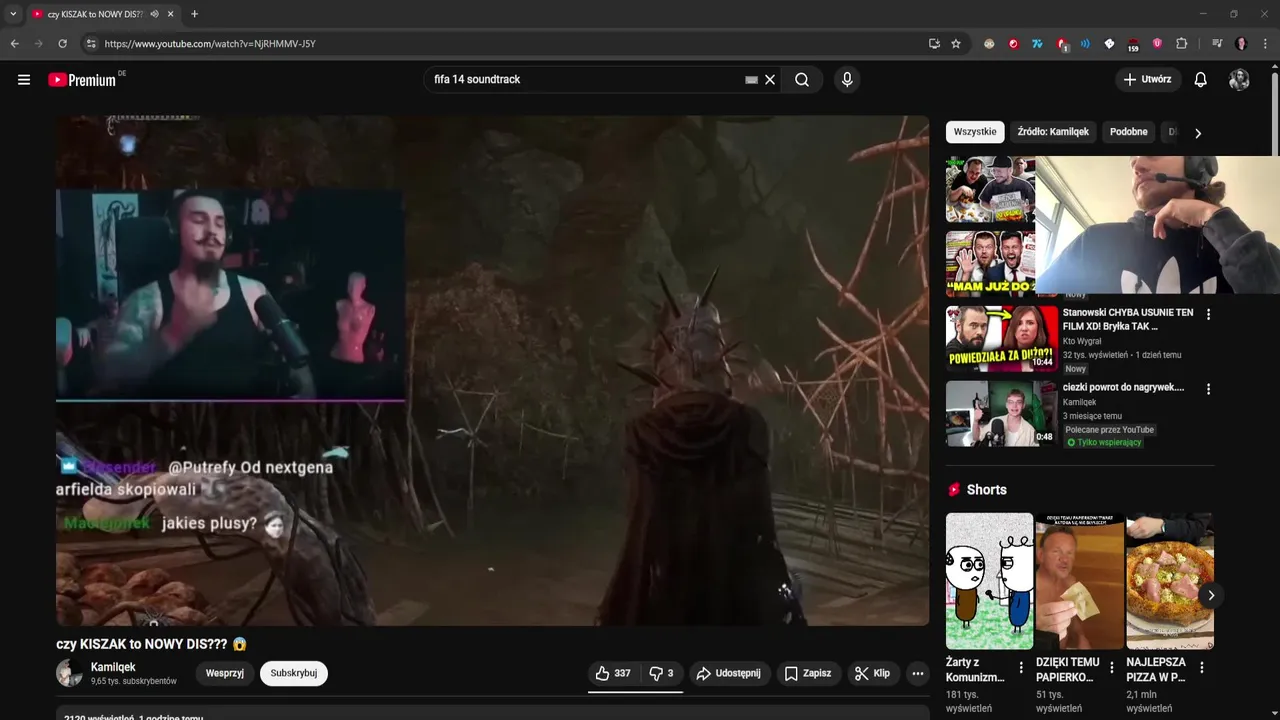The width and height of the screenshot is (1280, 720).
Task: Close the current YouTube tab
Action: tap(171, 14)
